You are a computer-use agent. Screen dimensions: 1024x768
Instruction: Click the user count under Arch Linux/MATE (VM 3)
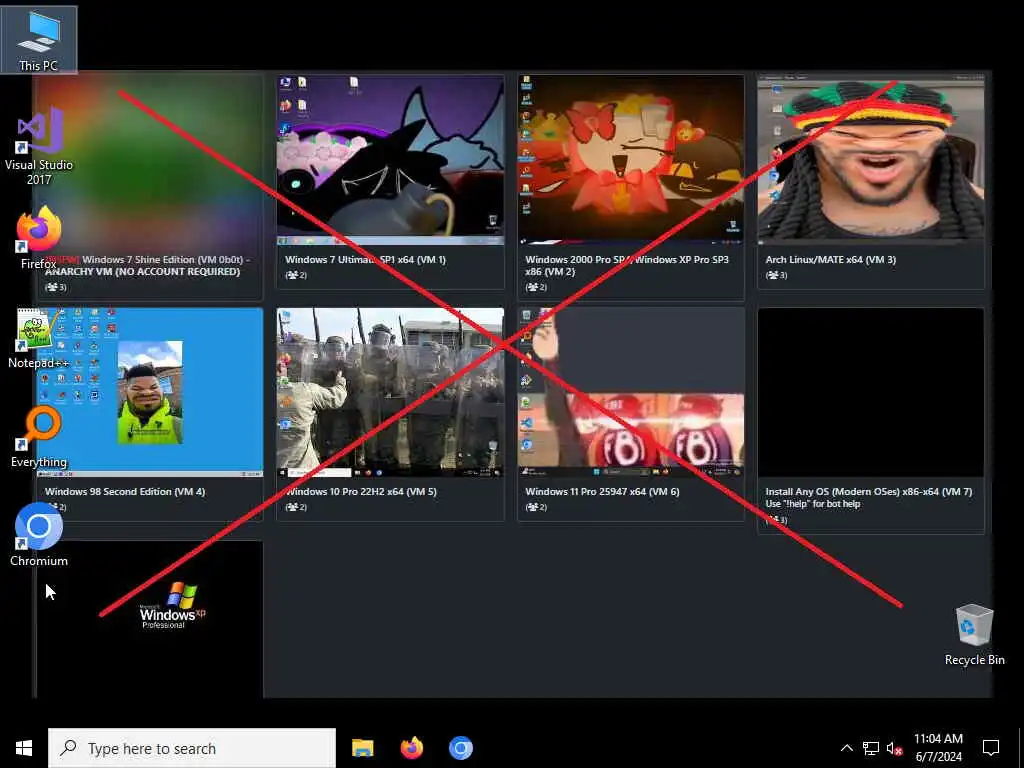[776, 276]
